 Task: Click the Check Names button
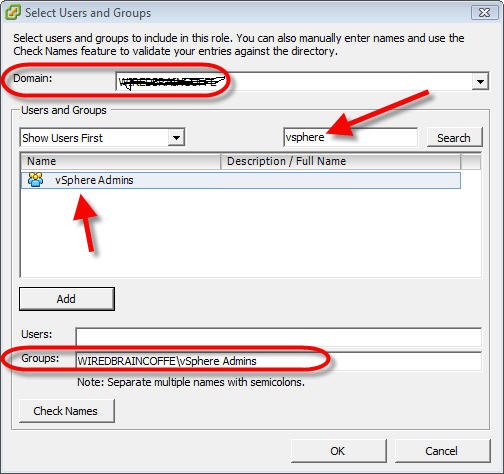(67, 411)
